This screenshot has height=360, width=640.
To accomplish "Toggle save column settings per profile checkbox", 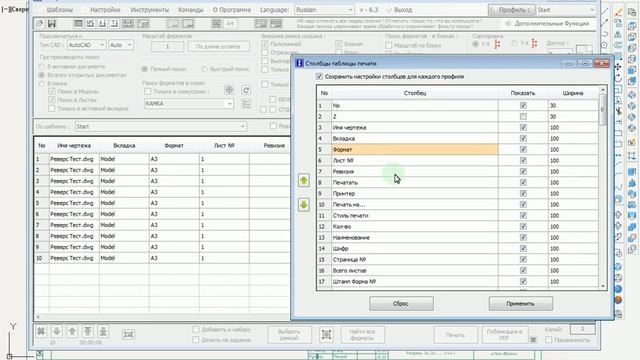I will tap(319, 76).
